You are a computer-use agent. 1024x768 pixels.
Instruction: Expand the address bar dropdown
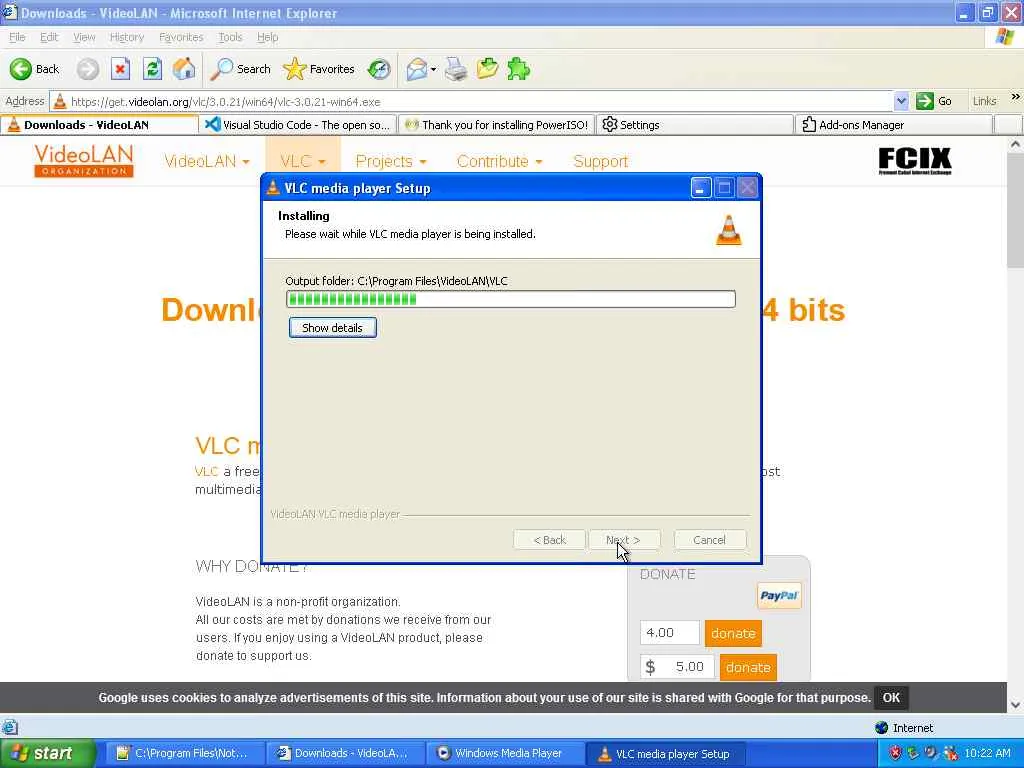901,101
